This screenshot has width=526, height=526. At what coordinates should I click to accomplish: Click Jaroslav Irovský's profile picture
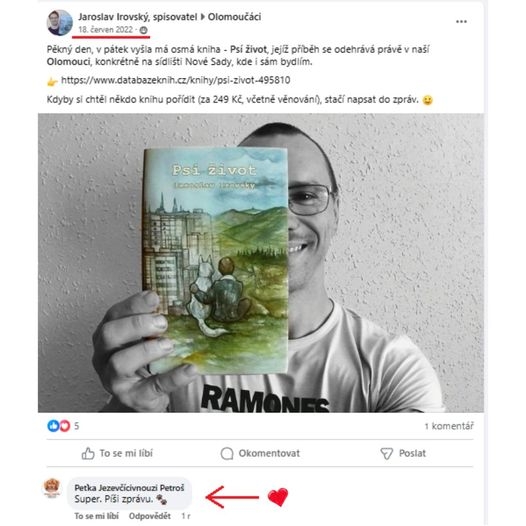coord(59,23)
